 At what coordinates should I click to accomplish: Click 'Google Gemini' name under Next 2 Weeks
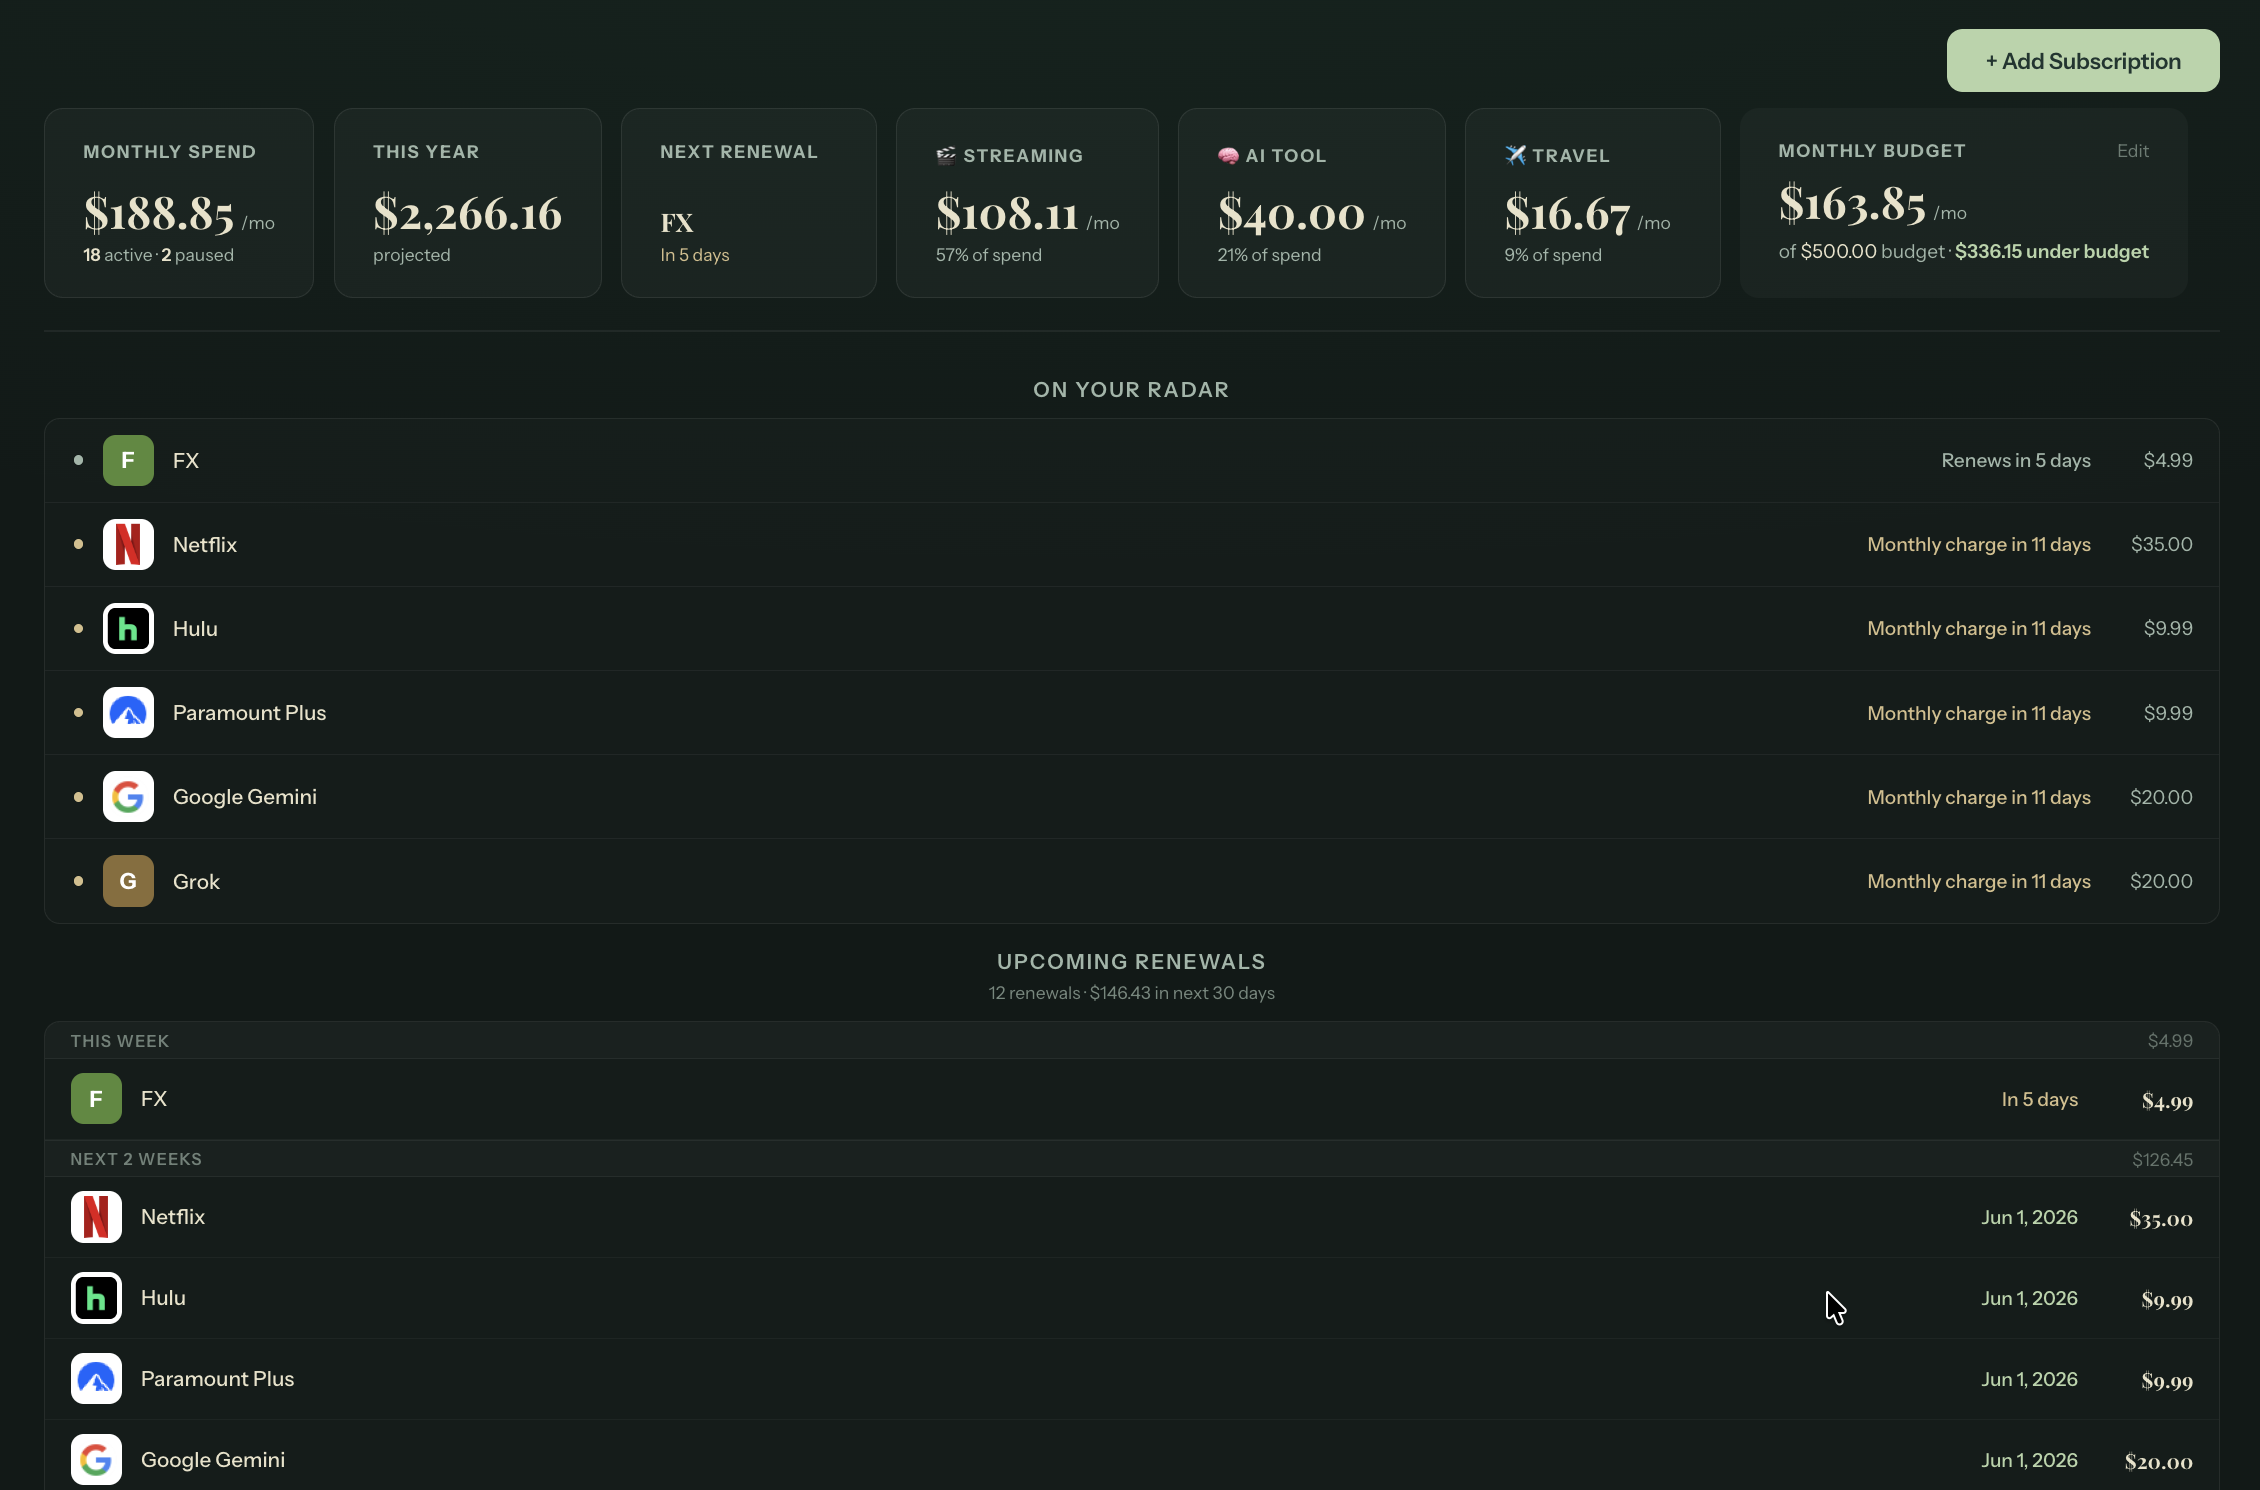tap(213, 1460)
